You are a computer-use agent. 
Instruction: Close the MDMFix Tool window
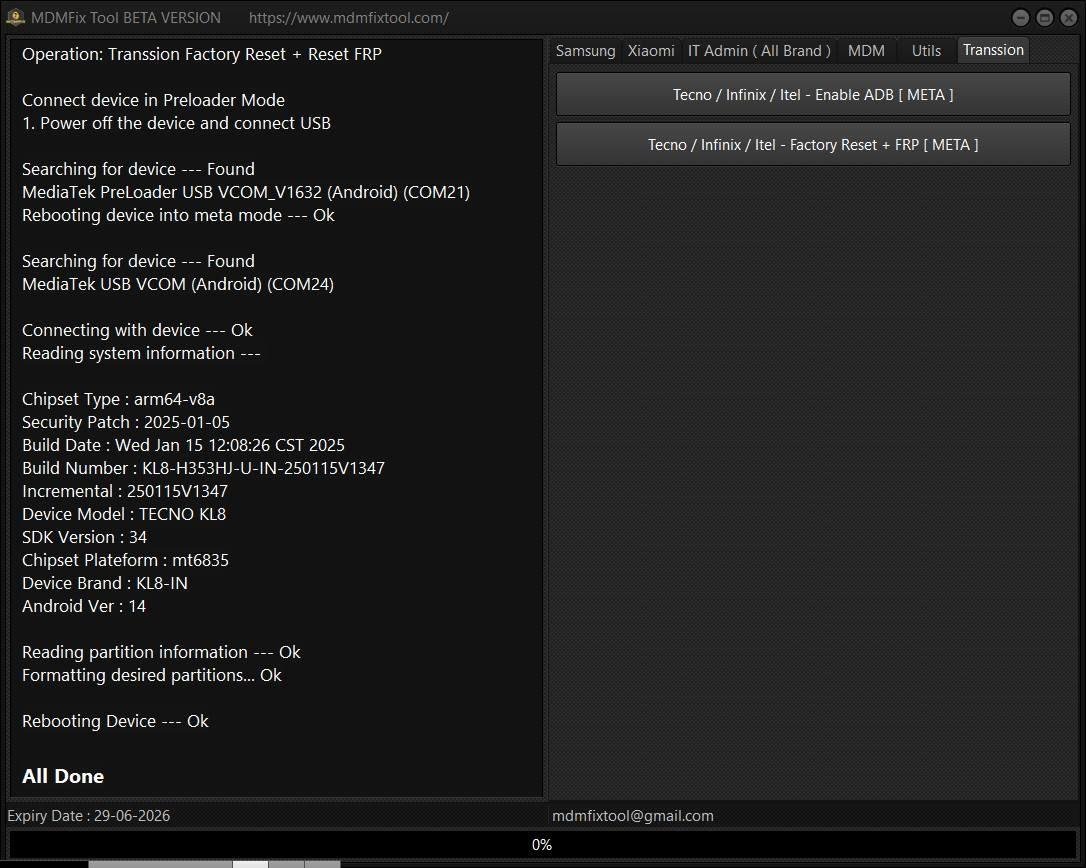[1068, 18]
